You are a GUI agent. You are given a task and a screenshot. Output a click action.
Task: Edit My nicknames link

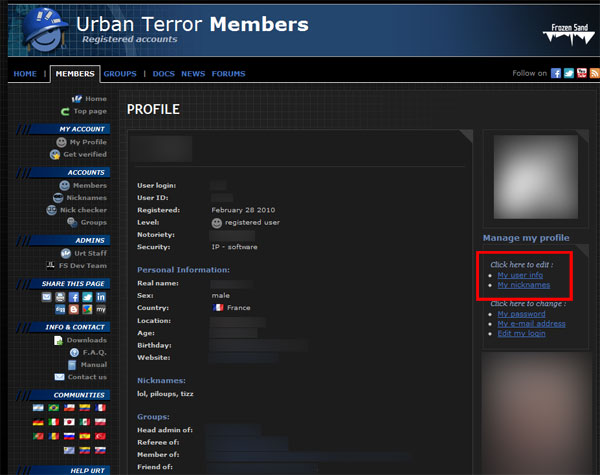(x=524, y=285)
